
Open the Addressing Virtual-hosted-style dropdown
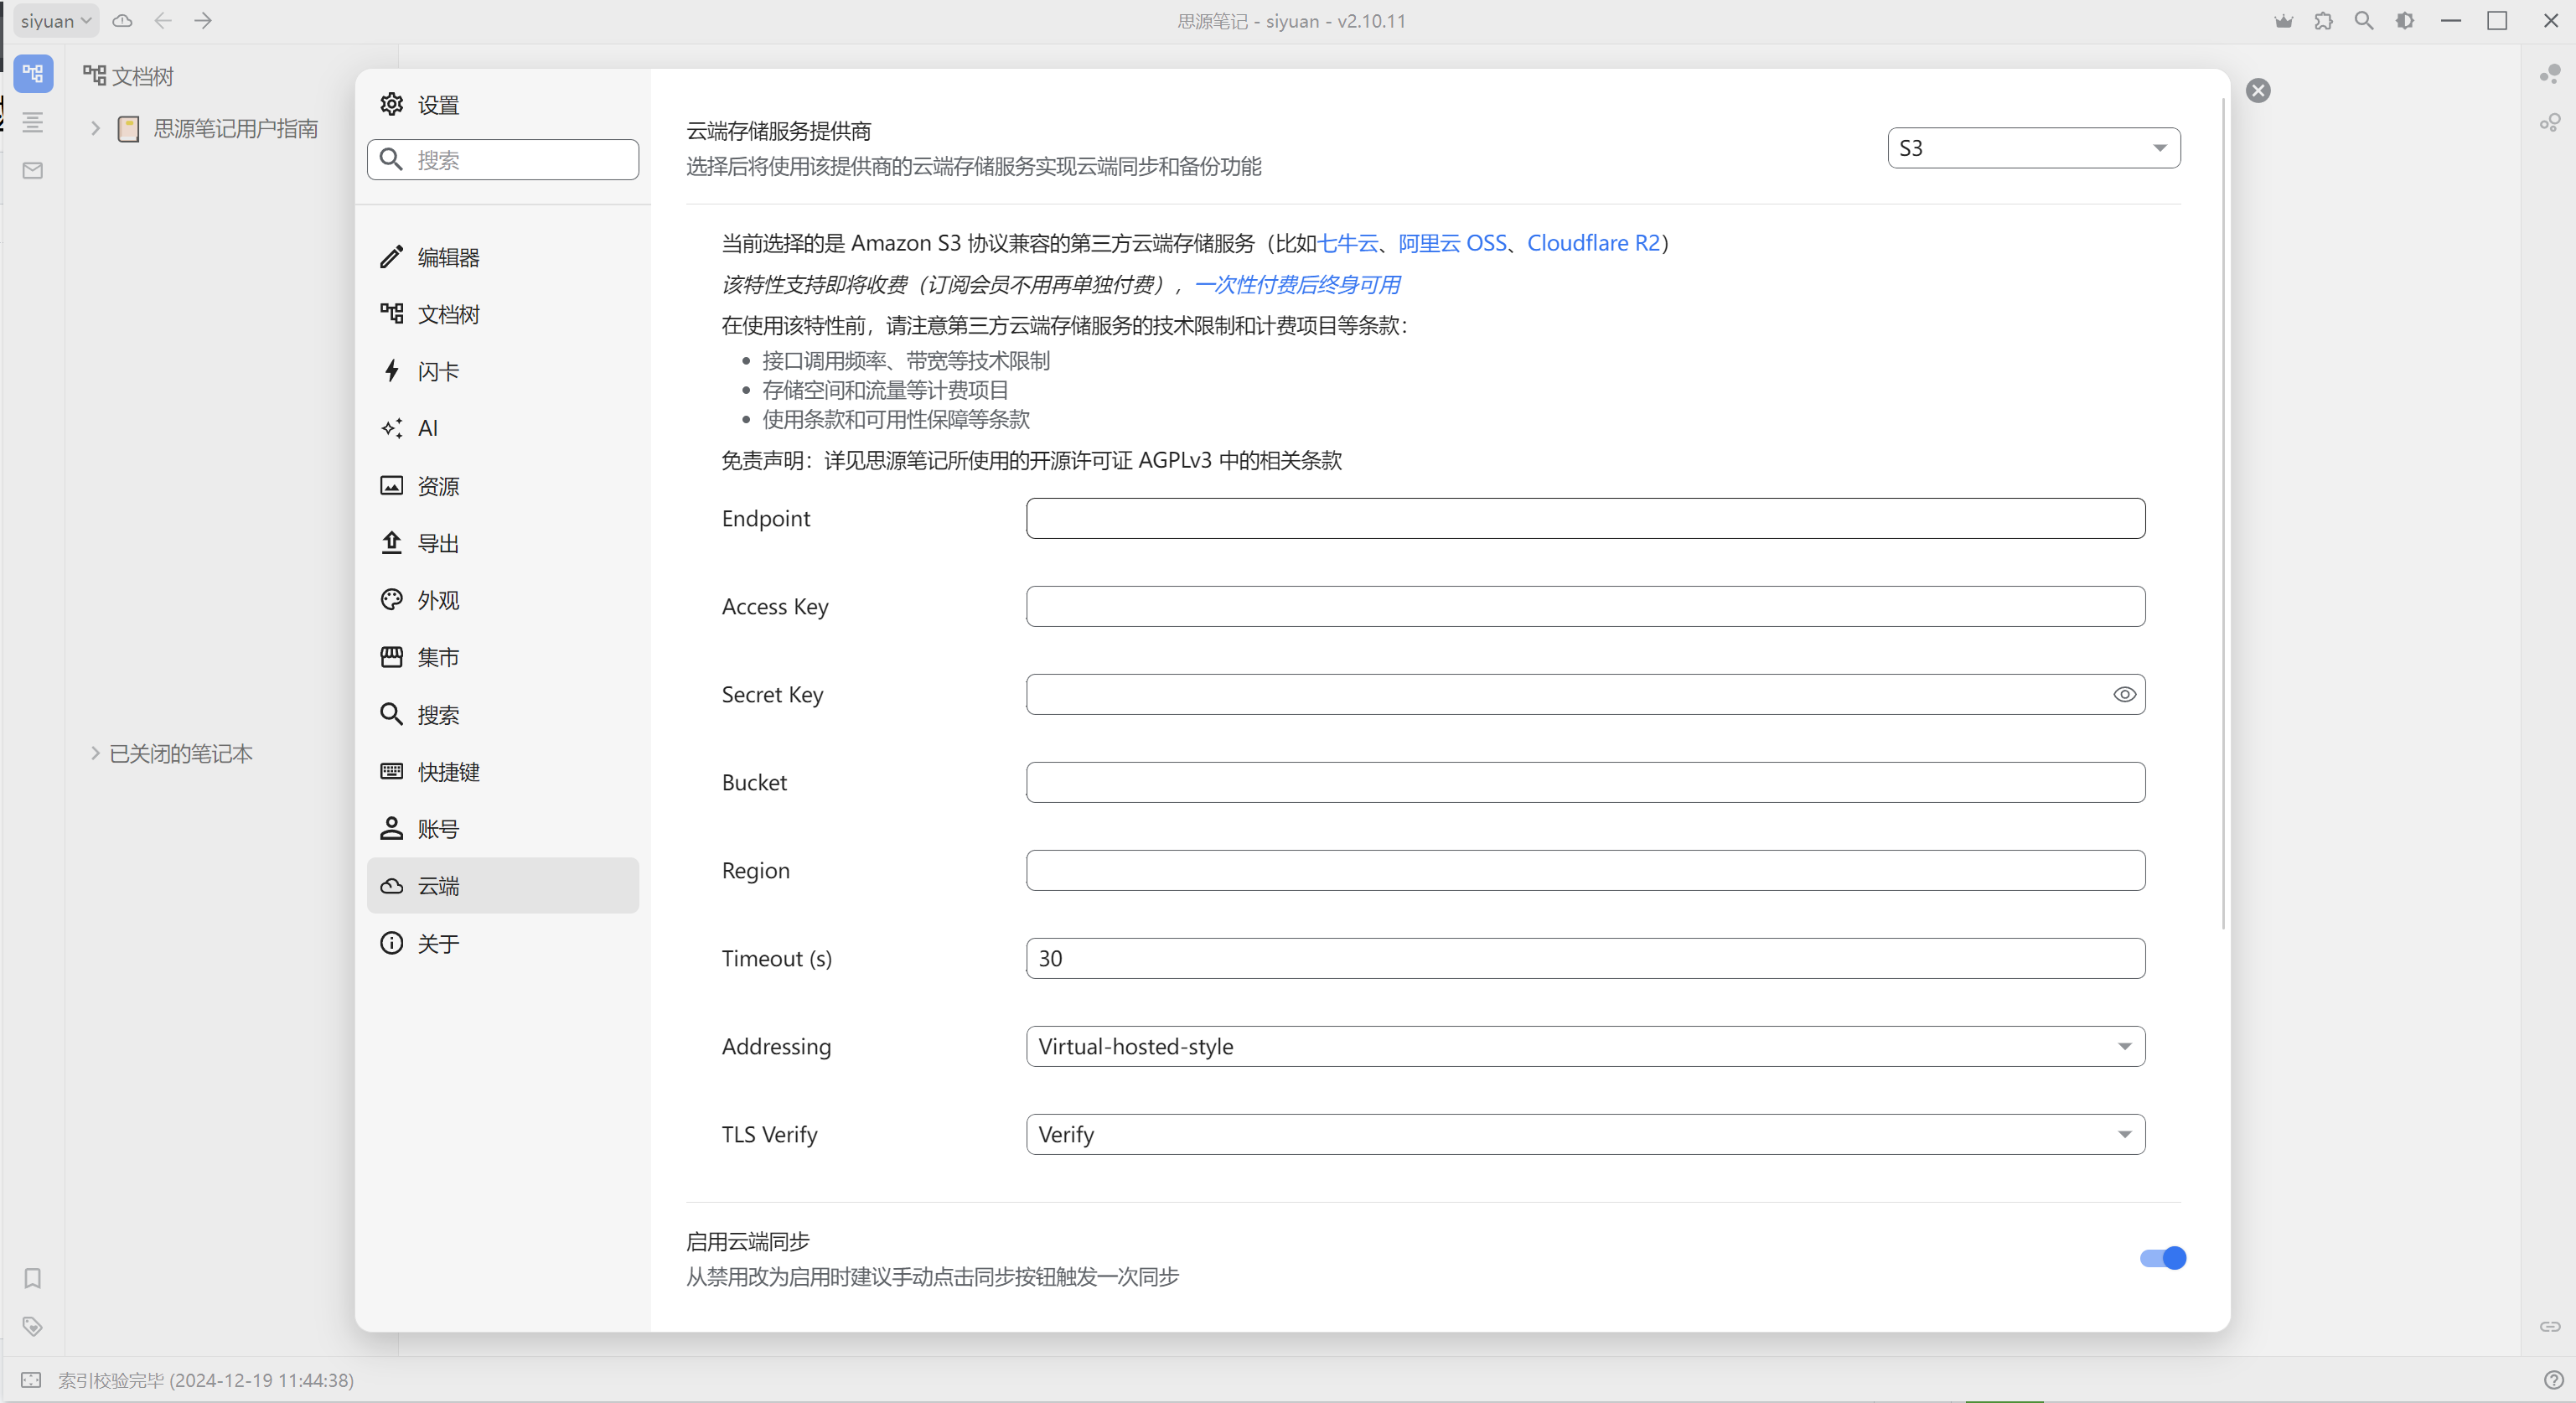click(x=1585, y=1046)
